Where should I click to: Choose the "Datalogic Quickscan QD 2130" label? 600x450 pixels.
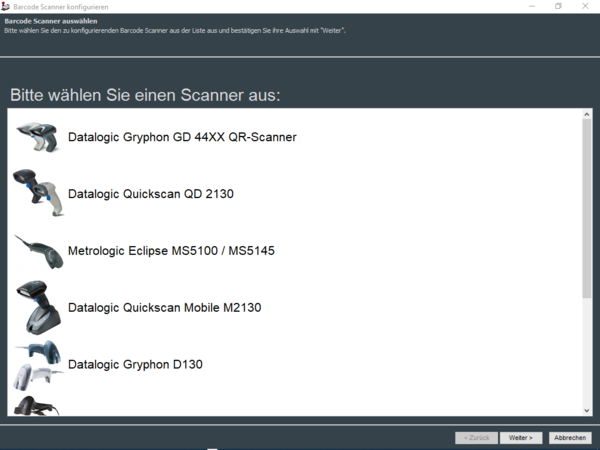150,194
